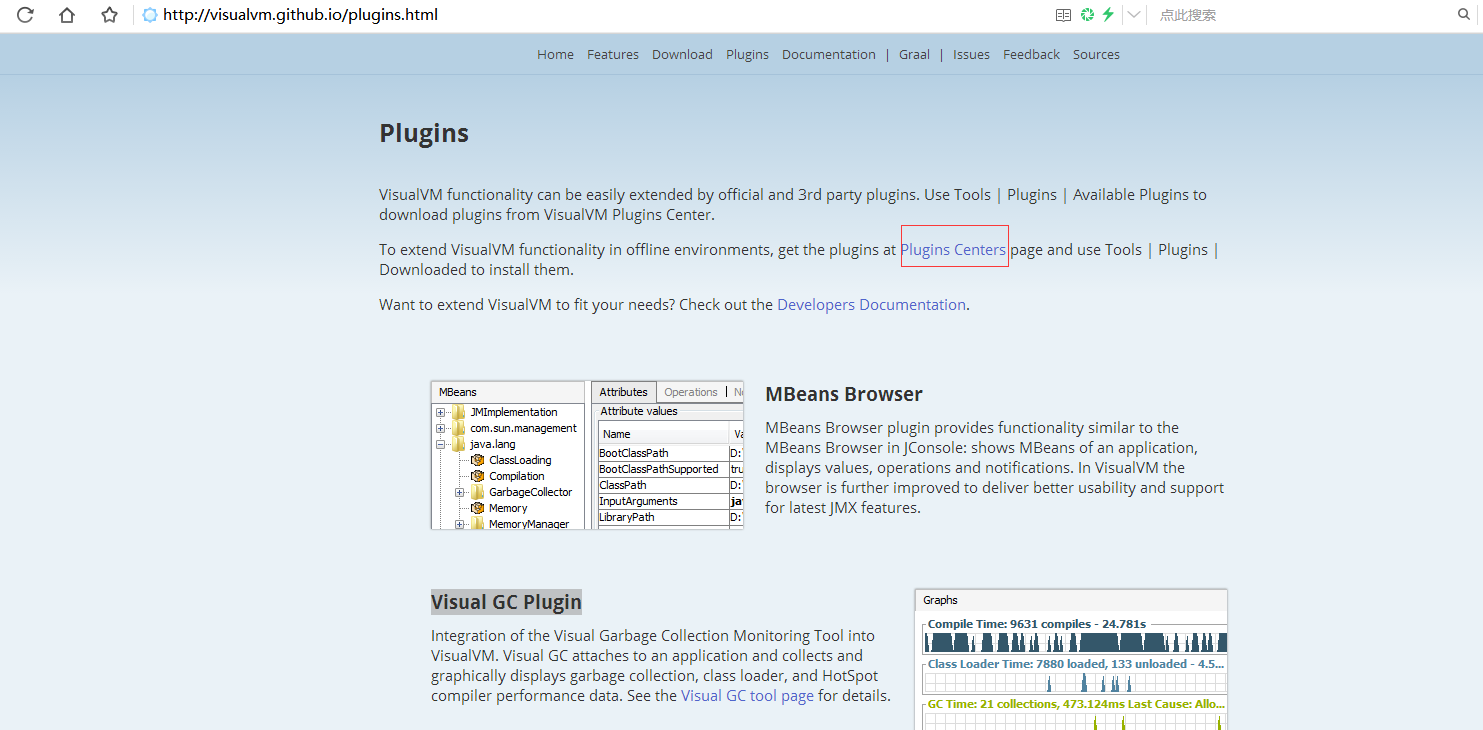Open the Plugins navigation item
The height and width of the screenshot is (730, 1483).
pyautogui.click(x=747, y=54)
